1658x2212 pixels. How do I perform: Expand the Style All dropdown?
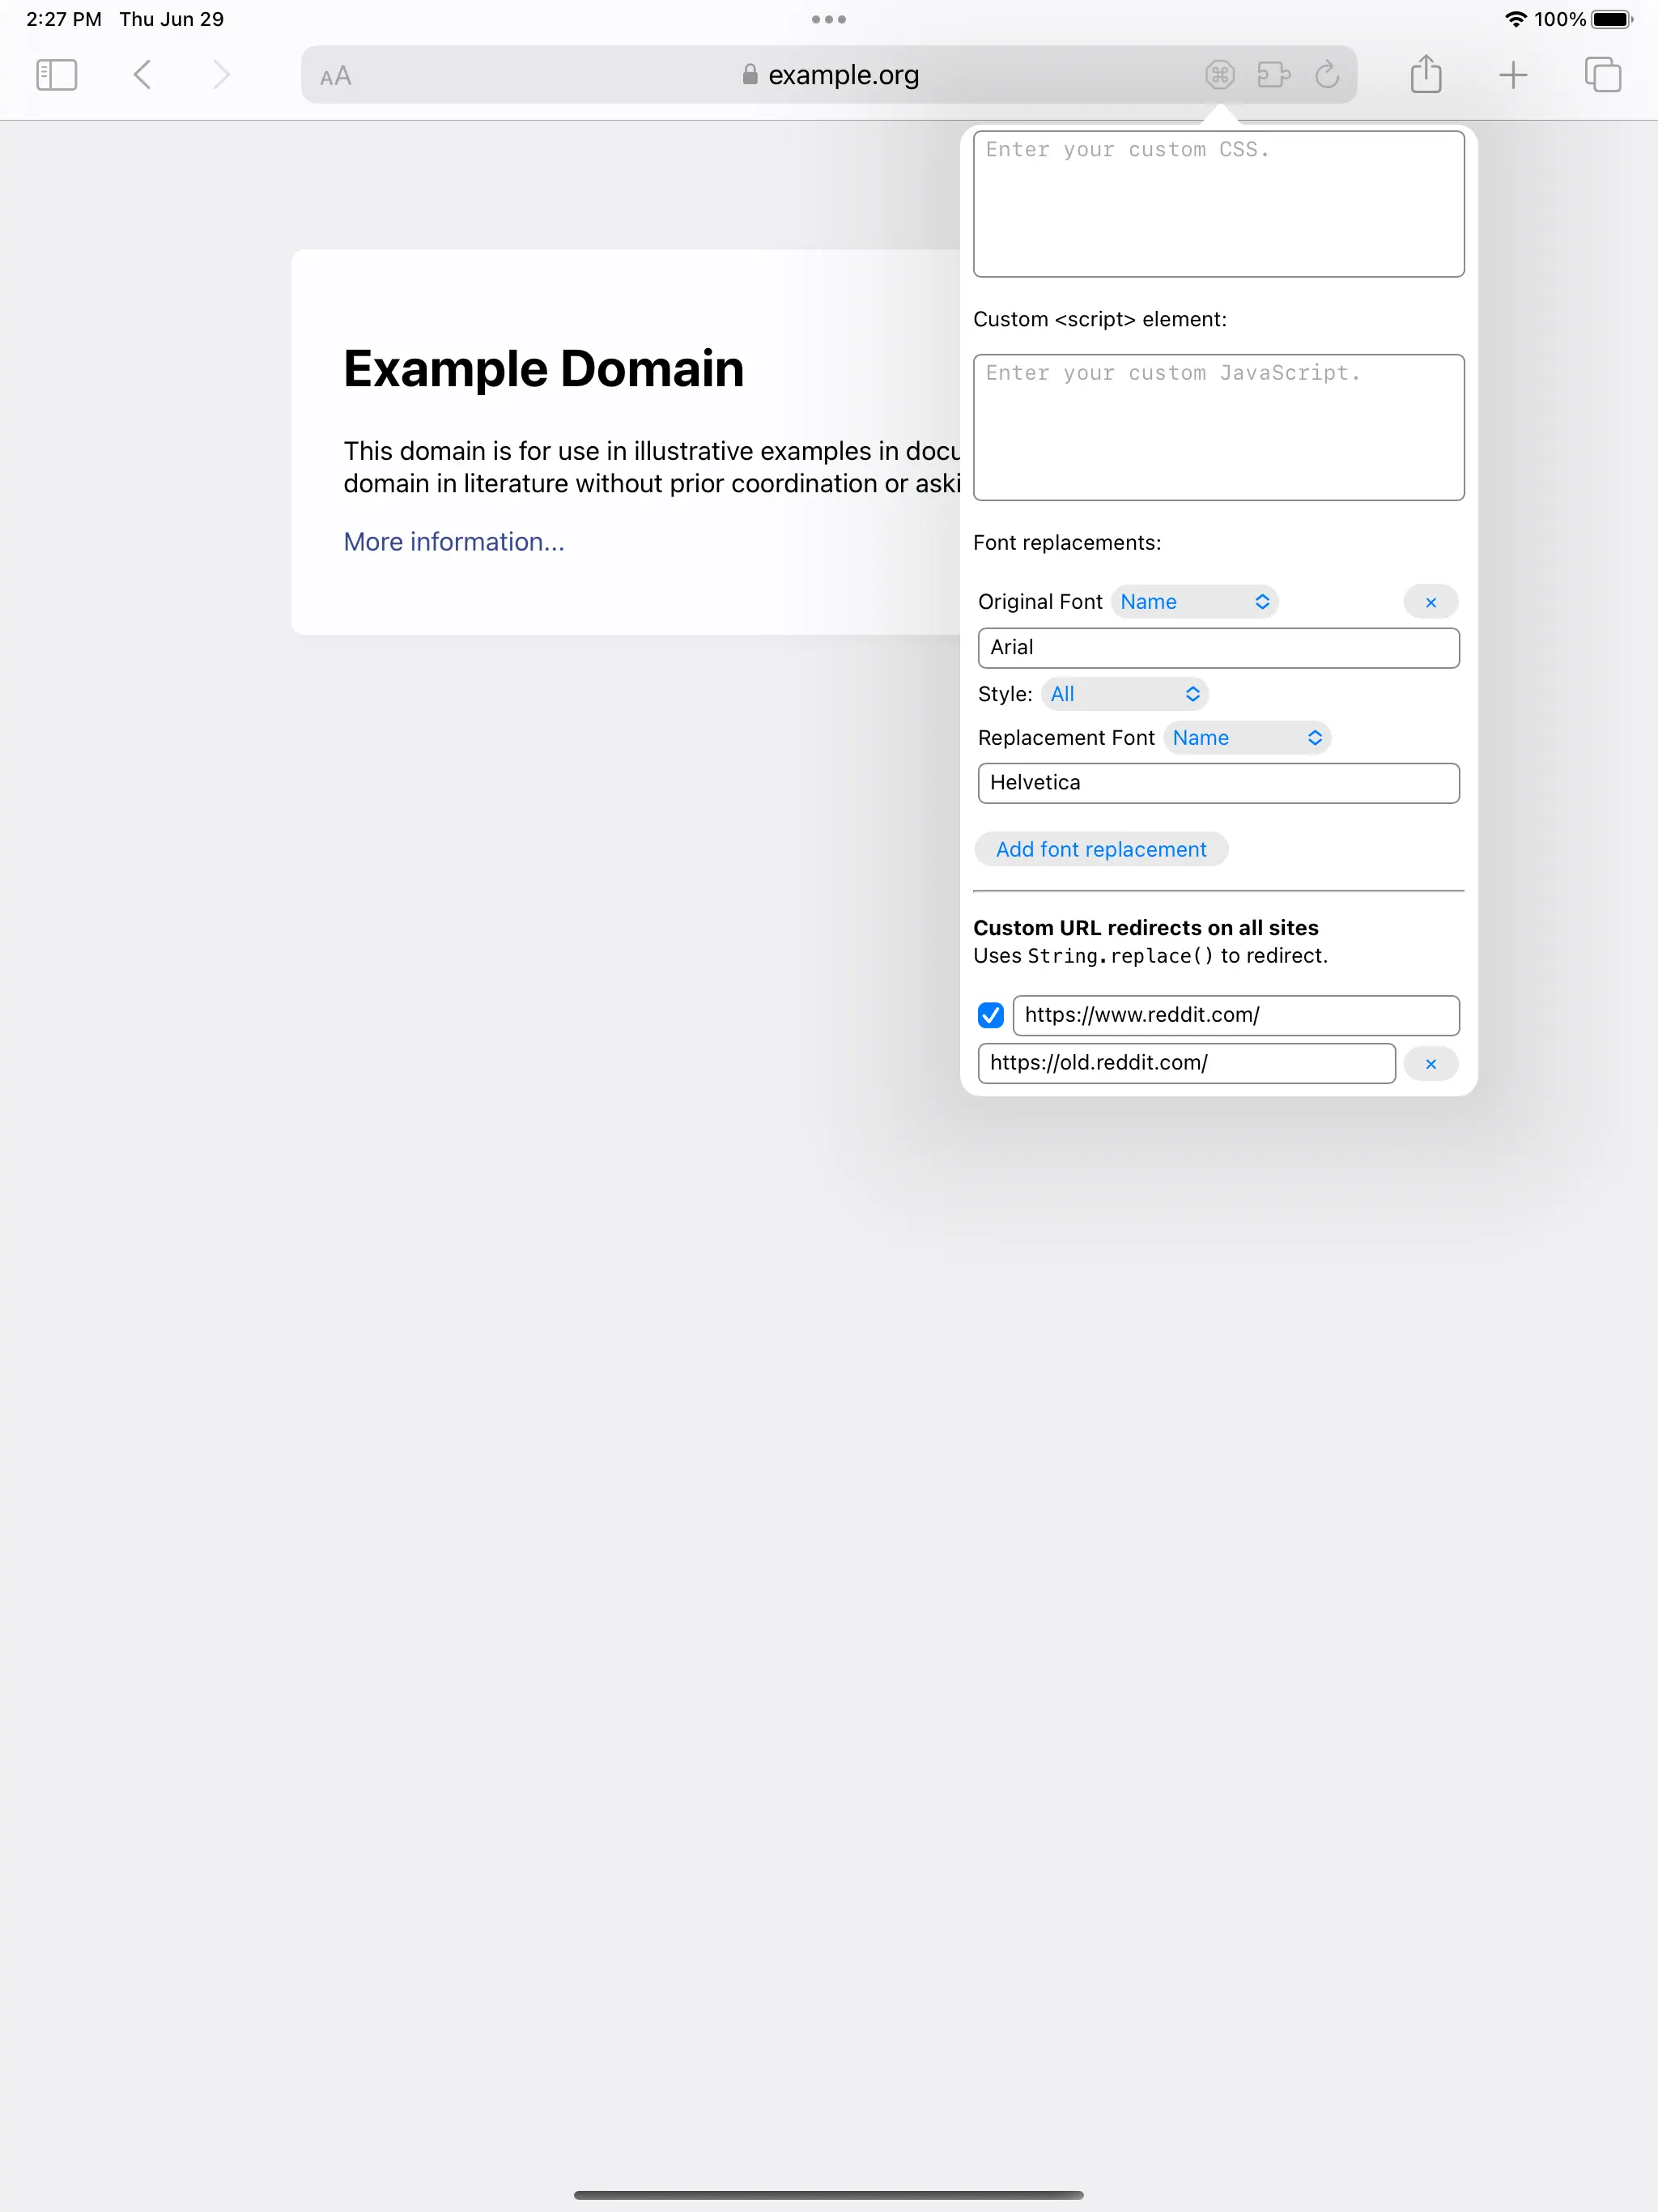point(1124,694)
